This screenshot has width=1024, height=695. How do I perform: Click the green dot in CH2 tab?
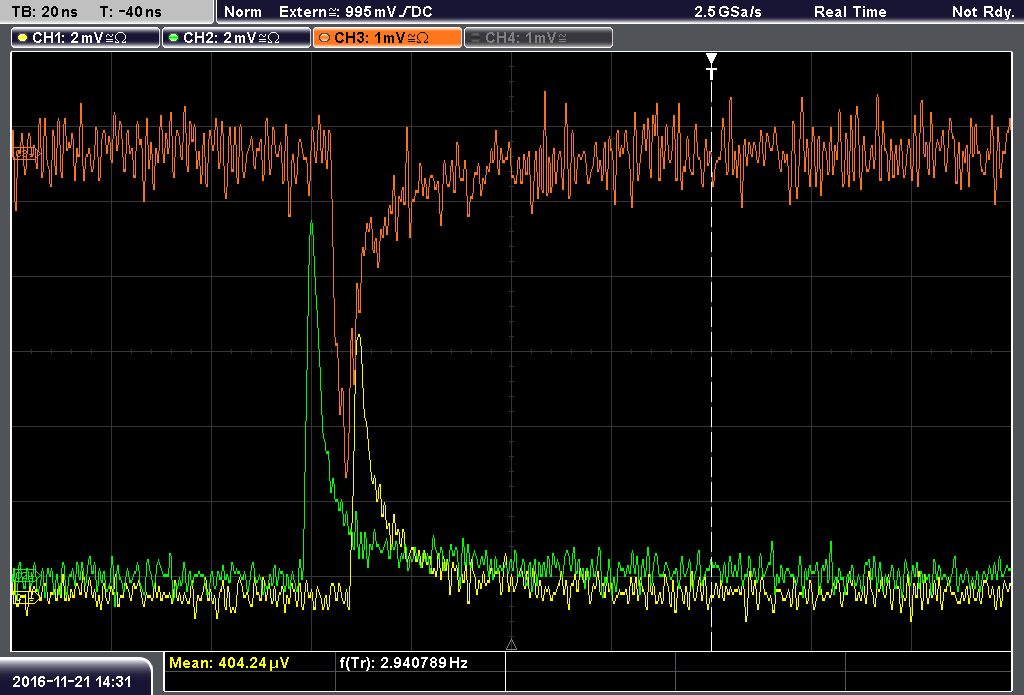point(174,38)
